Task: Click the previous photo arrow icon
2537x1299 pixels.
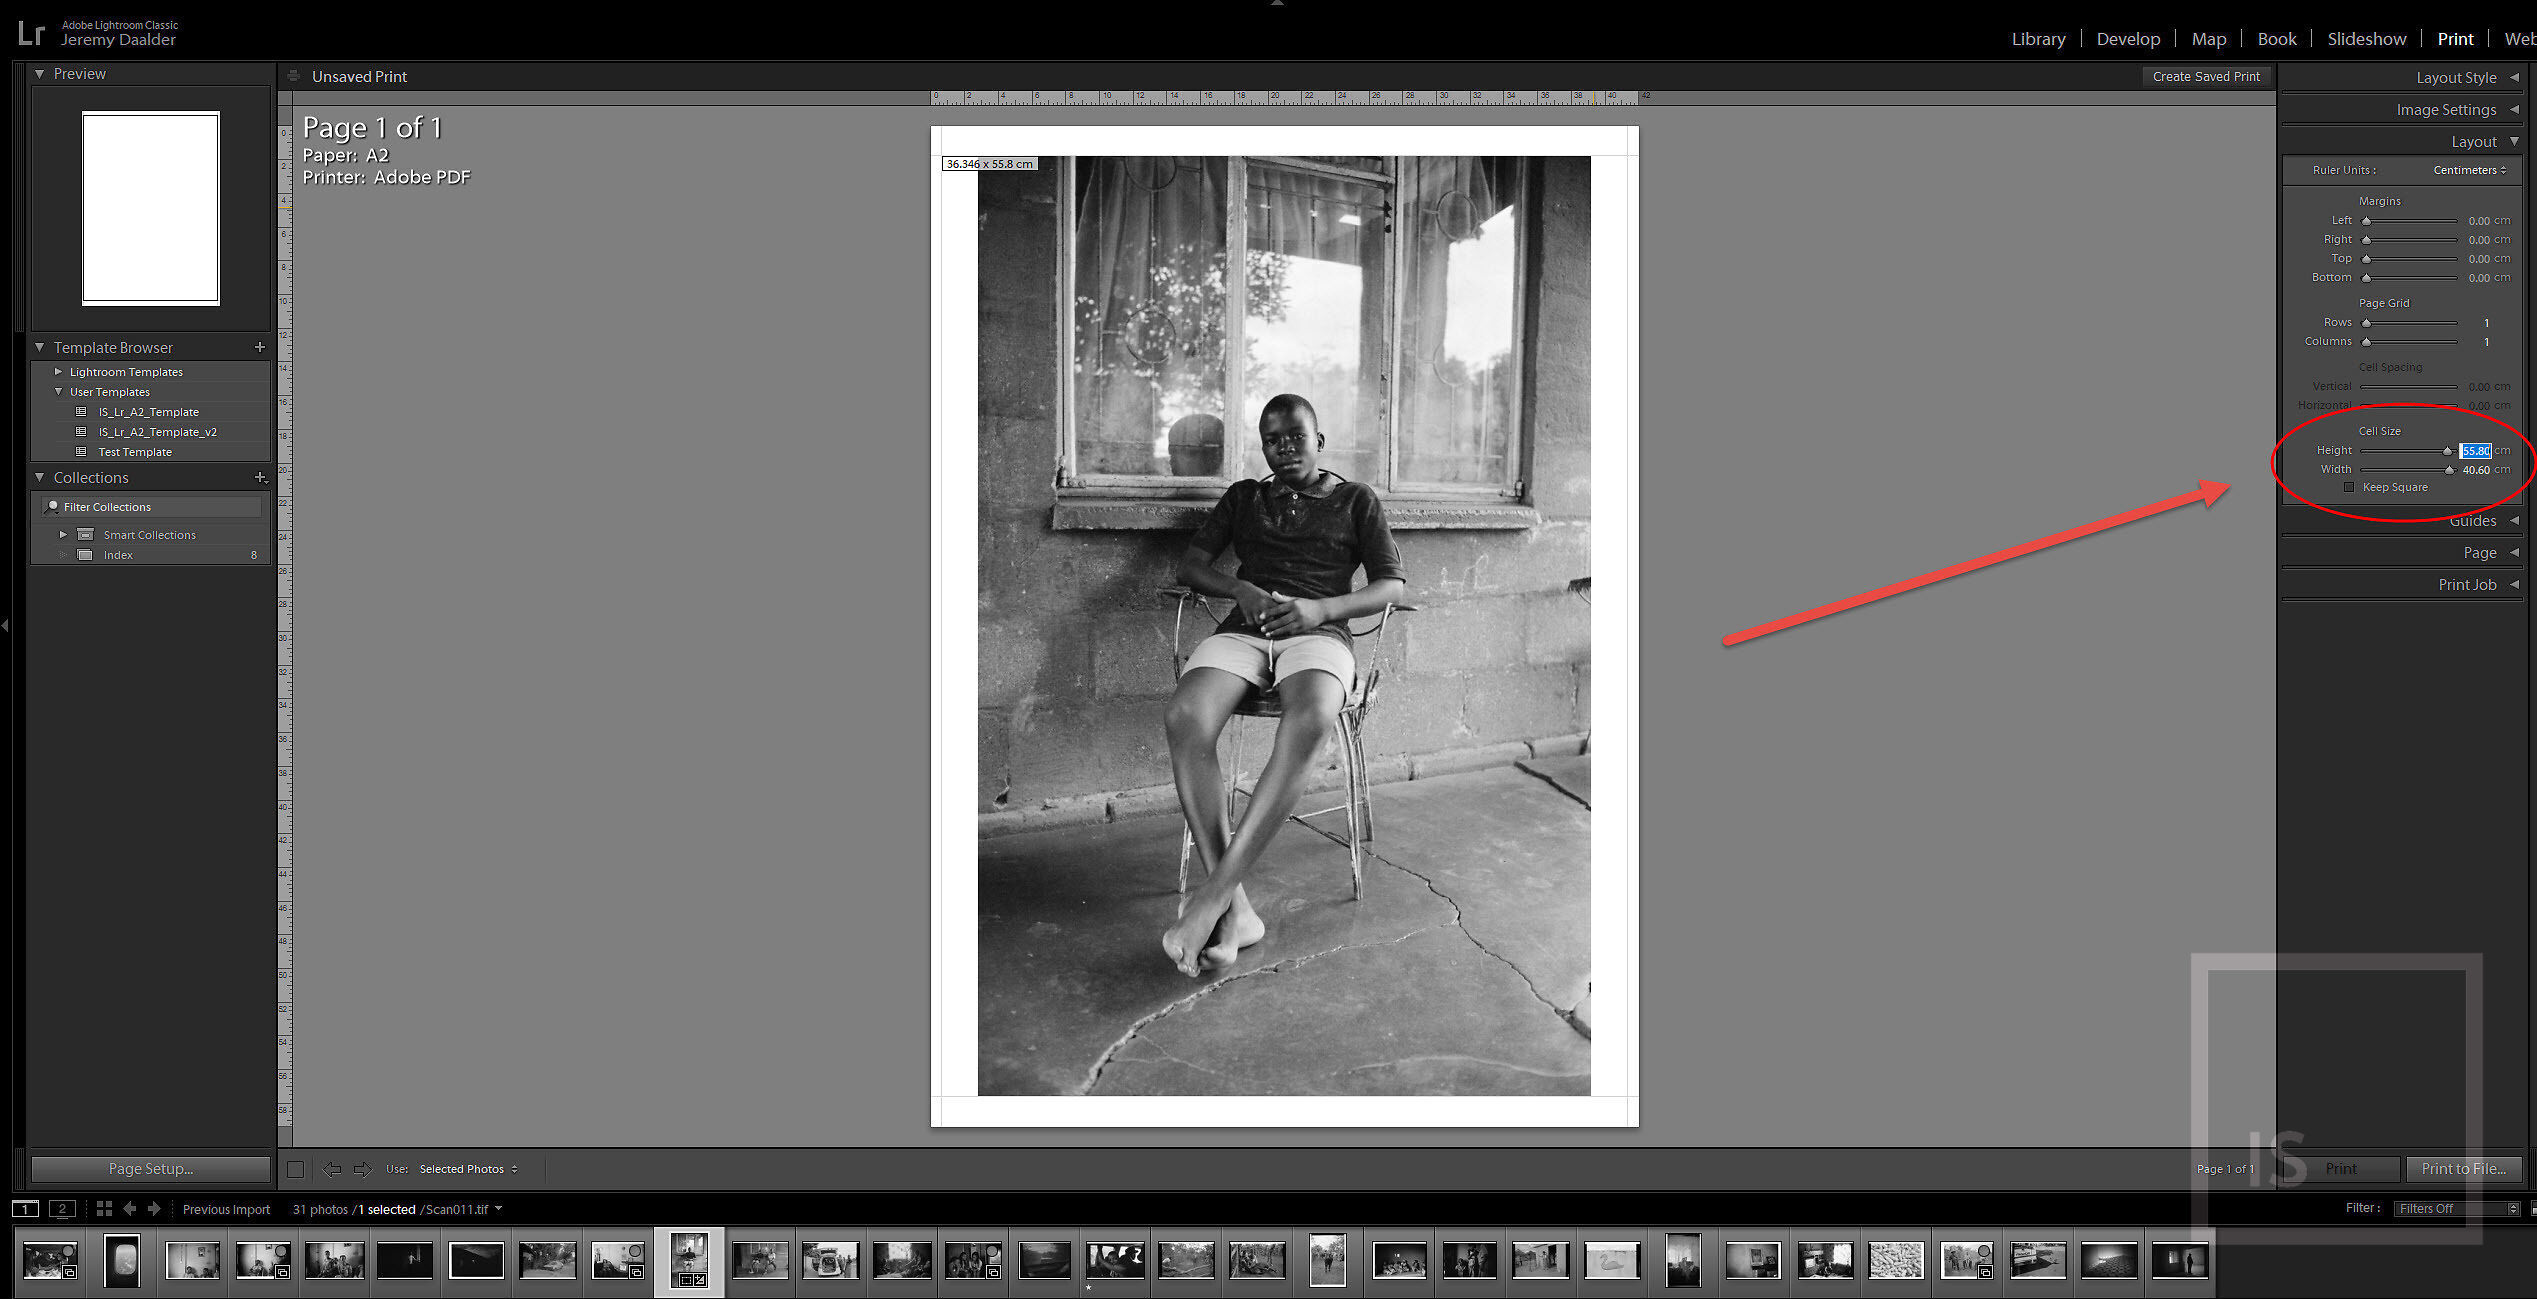Action: pos(130,1208)
